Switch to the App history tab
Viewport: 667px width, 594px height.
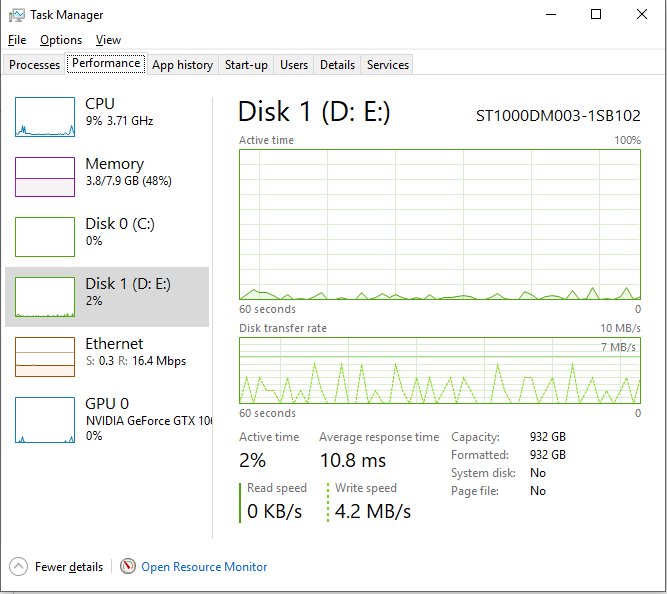tap(182, 65)
